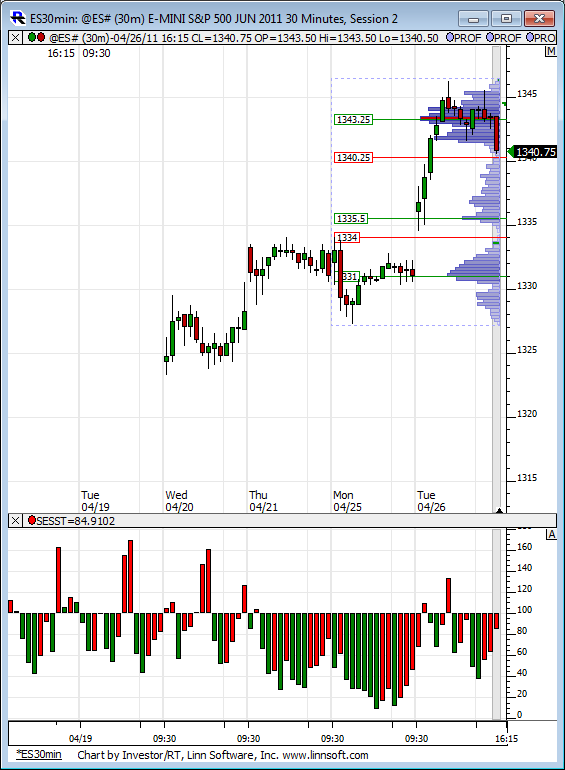565x770 pixels.
Task: Select the second PROF indicator marker
Action: click(x=490, y=37)
